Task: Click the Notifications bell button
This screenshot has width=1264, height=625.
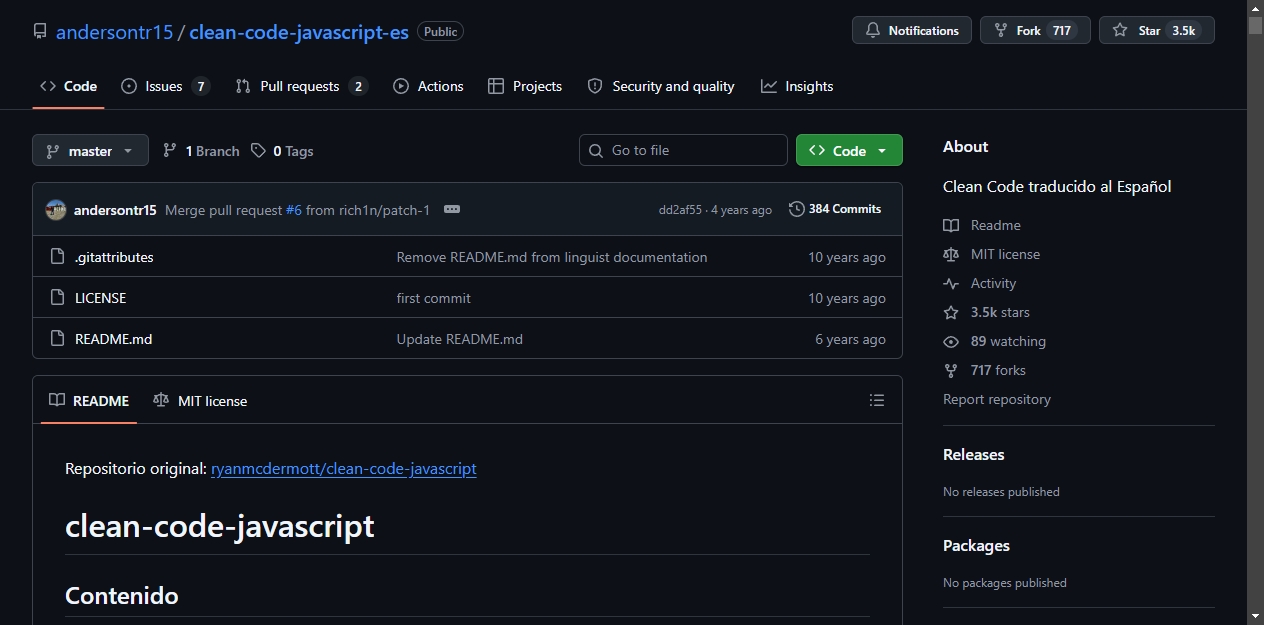Action: pyautogui.click(x=912, y=31)
